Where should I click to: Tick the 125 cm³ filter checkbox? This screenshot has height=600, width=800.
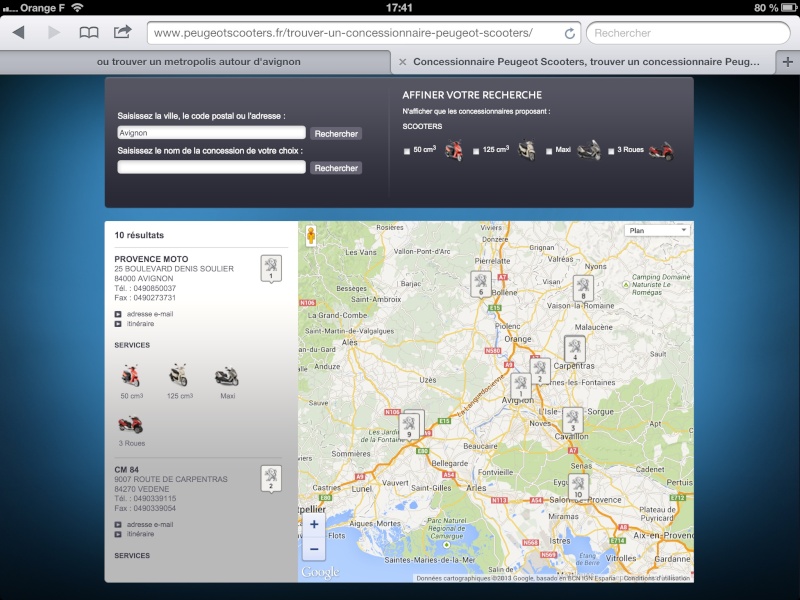point(476,151)
